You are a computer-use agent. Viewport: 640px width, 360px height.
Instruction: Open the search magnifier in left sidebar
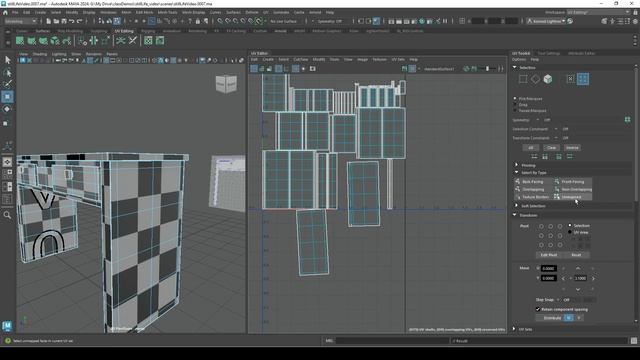point(7,215)
